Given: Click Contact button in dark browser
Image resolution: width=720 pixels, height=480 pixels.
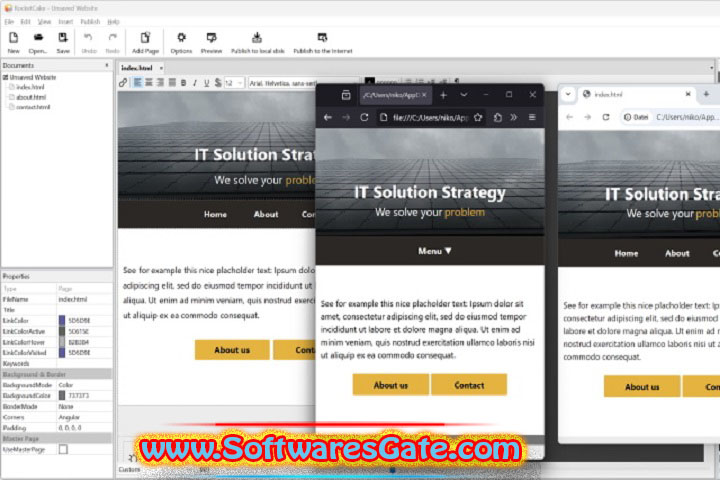Looking at the screenshot, I should tap(469, 385).
